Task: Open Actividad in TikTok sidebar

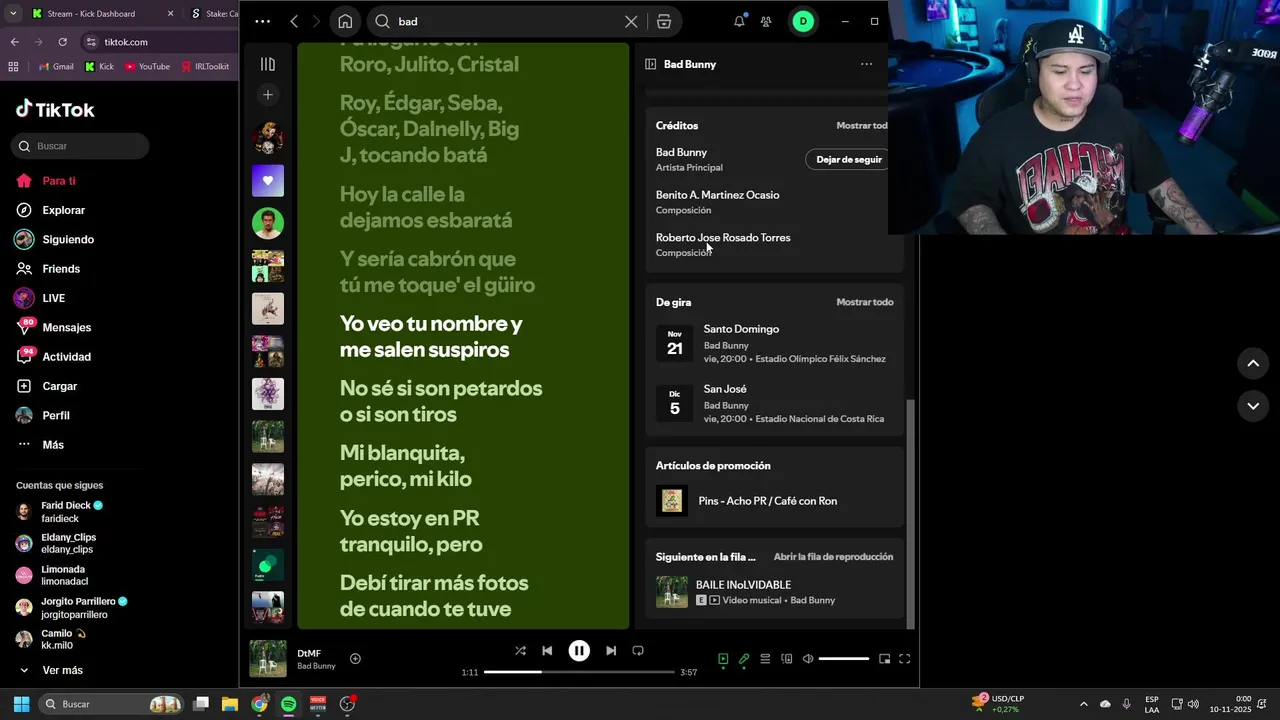Action: (66, 357)
